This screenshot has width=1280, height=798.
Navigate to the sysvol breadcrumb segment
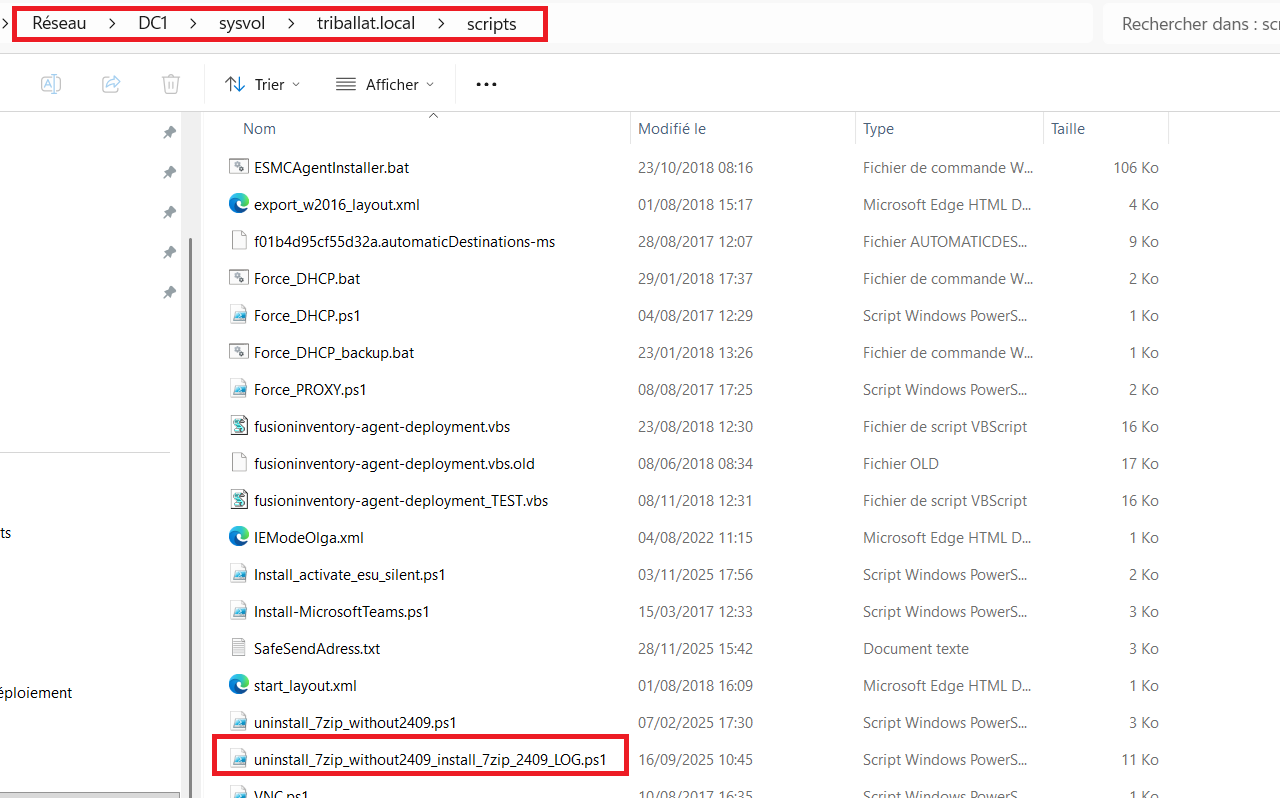point(242,24)
